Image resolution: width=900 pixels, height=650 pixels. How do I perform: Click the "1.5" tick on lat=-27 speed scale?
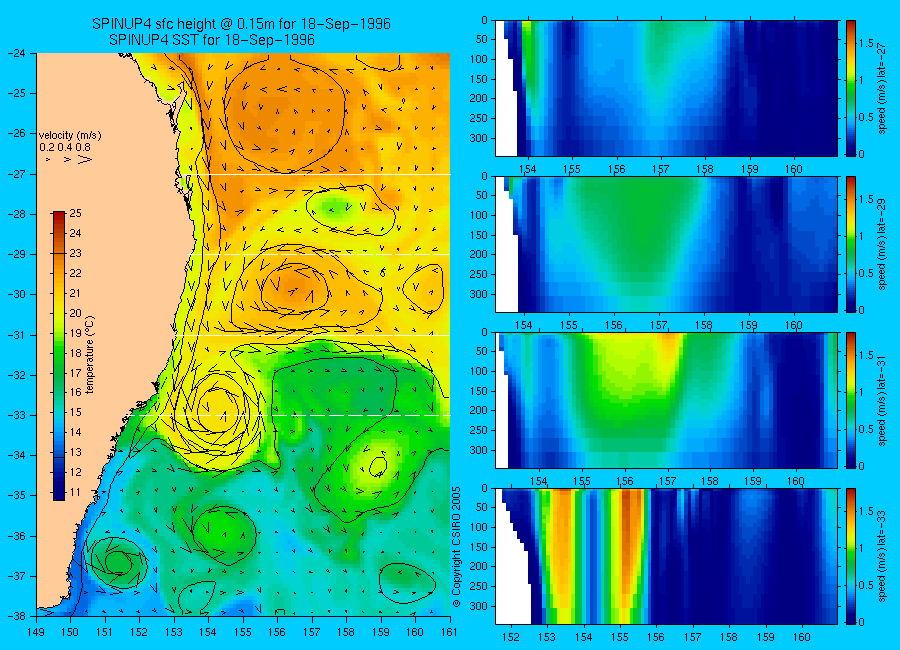(x=866, y=43)
